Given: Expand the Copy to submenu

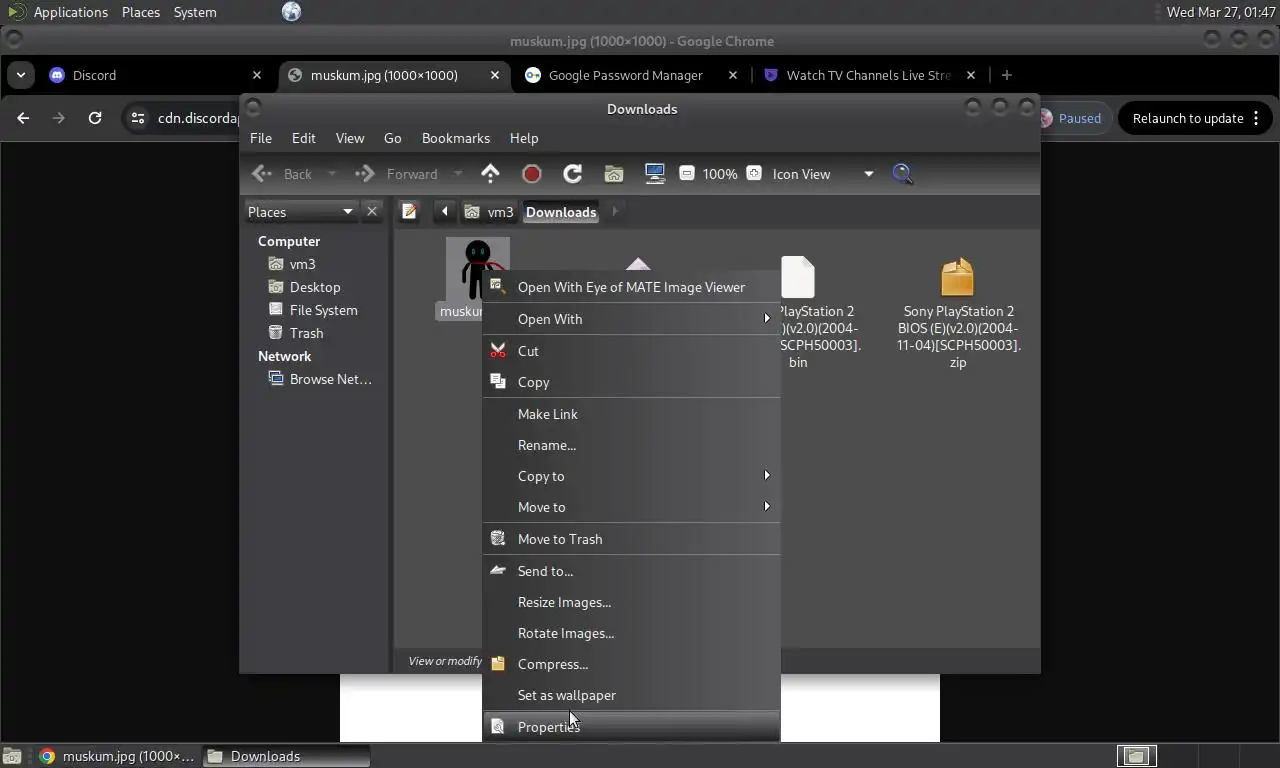Looking at the screenshot, I should tap(631, 476).
